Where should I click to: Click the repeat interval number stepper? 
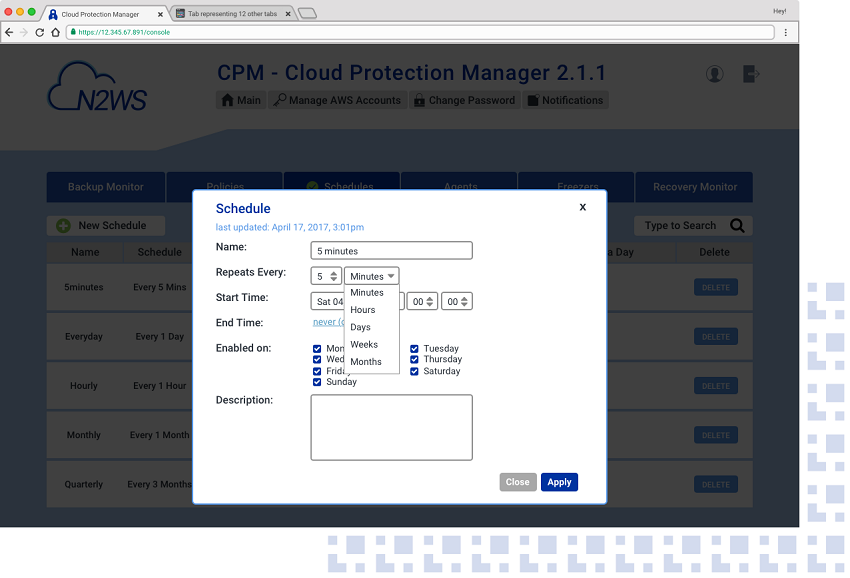coord(334,276)
